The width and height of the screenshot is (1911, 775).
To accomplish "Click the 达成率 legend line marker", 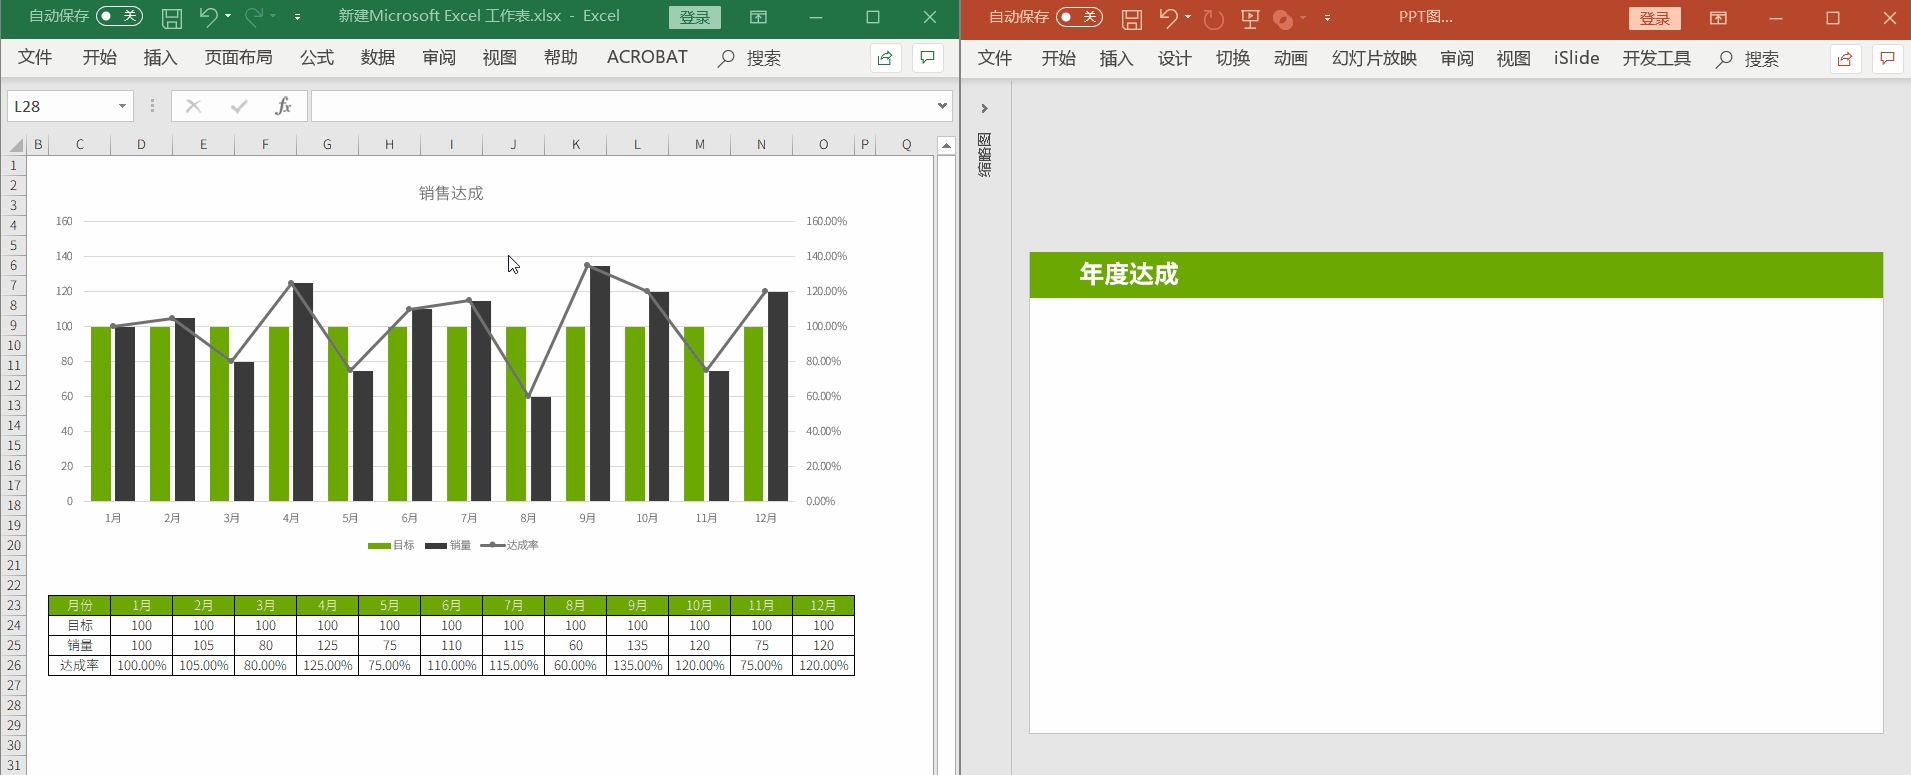I will (x=492, y=545).
